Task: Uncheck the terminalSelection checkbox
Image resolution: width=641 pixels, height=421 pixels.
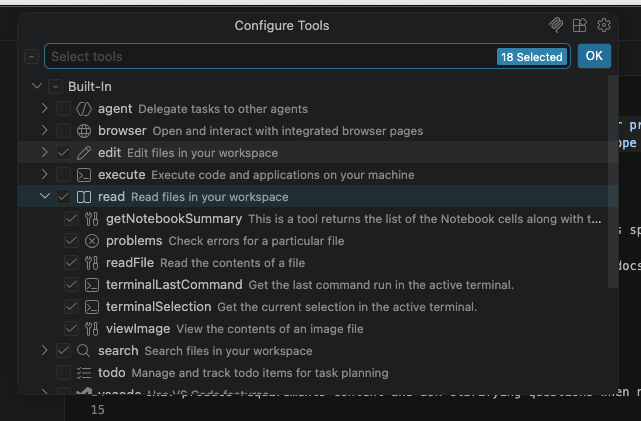Action: pos(72,307)
